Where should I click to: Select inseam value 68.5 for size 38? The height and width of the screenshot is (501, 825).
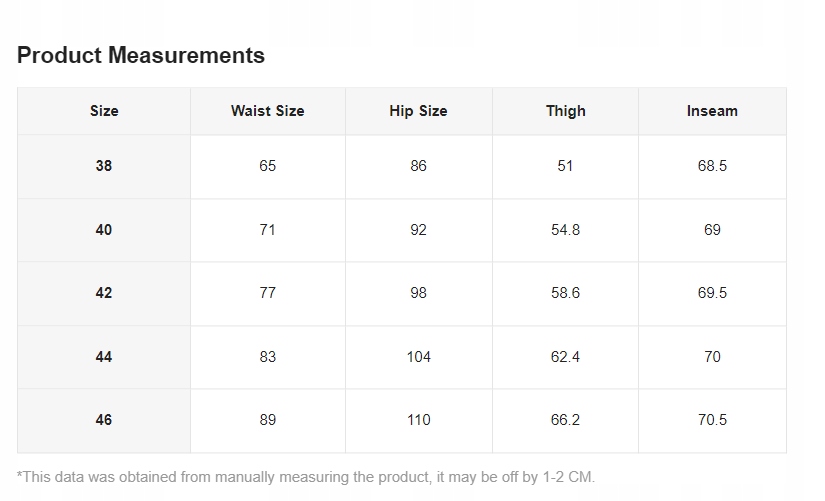(x=712, y=166)
